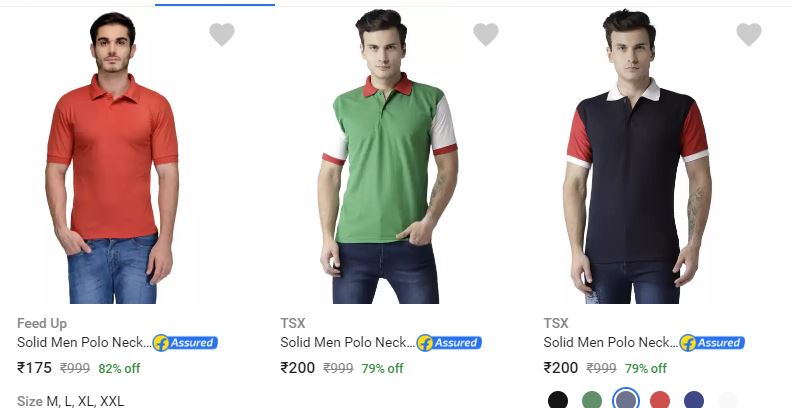The width and height of the screenshot is (792, 408).
Task: Select the navy blue color swatch
Action: point(694,401)
